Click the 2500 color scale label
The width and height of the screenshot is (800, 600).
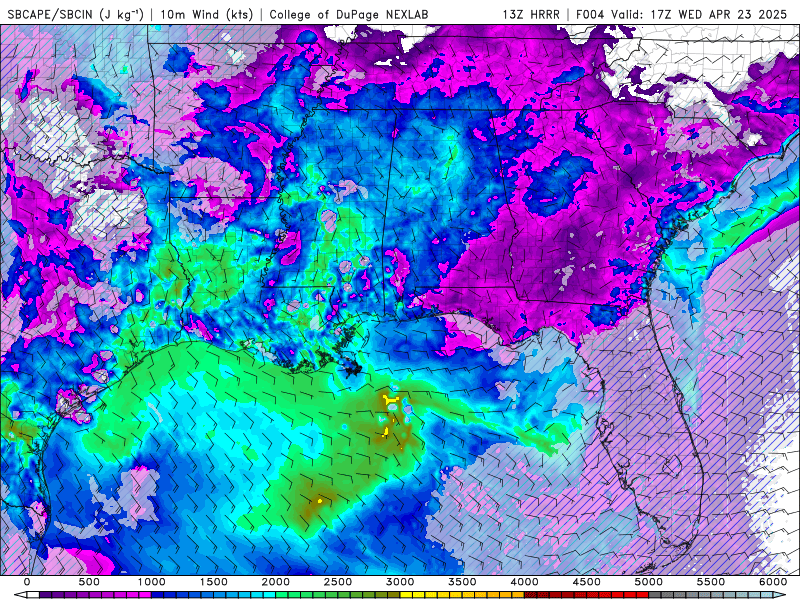pos(338,582)
